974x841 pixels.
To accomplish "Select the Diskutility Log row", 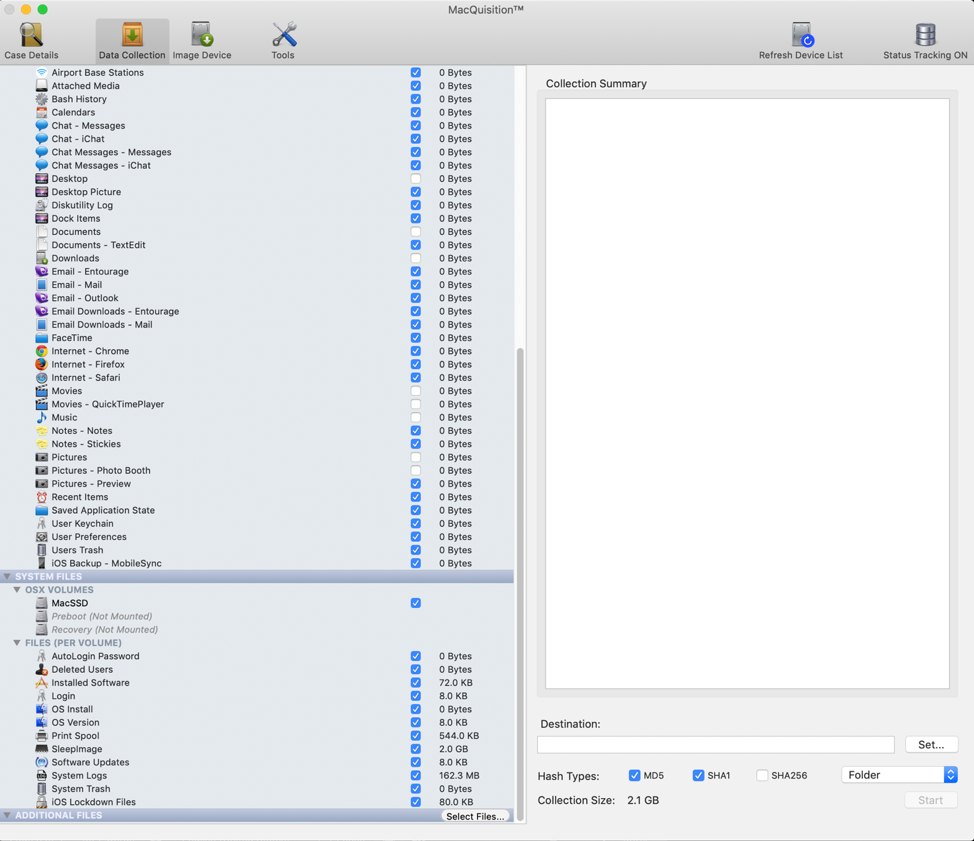I will tap(257, 206).
